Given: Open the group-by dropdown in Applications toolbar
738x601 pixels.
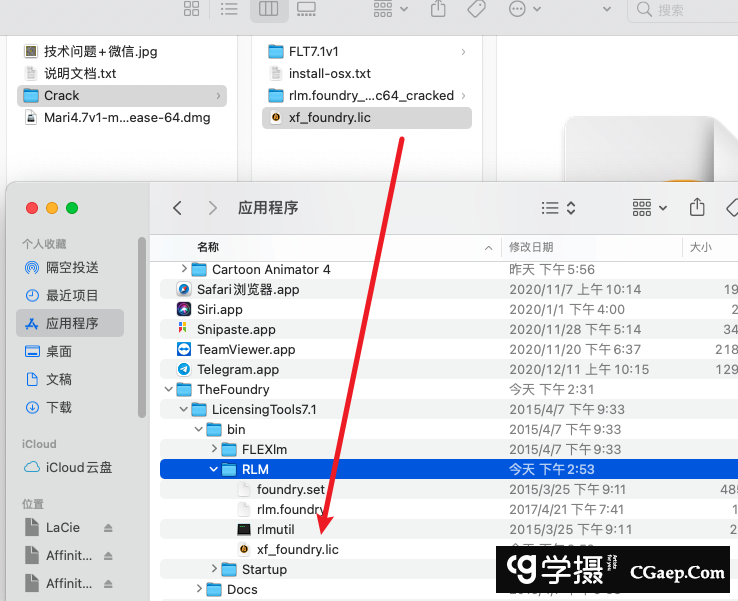Looking at the screenshot, I should tap(650, 208).
